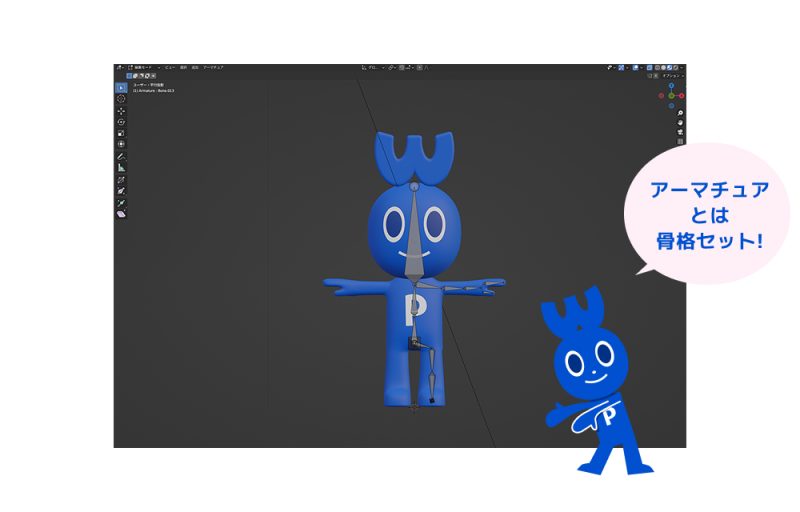This screenshot has width=800, height=512.
Task: Choose the Move tool
Action: (x=121, y=111)
